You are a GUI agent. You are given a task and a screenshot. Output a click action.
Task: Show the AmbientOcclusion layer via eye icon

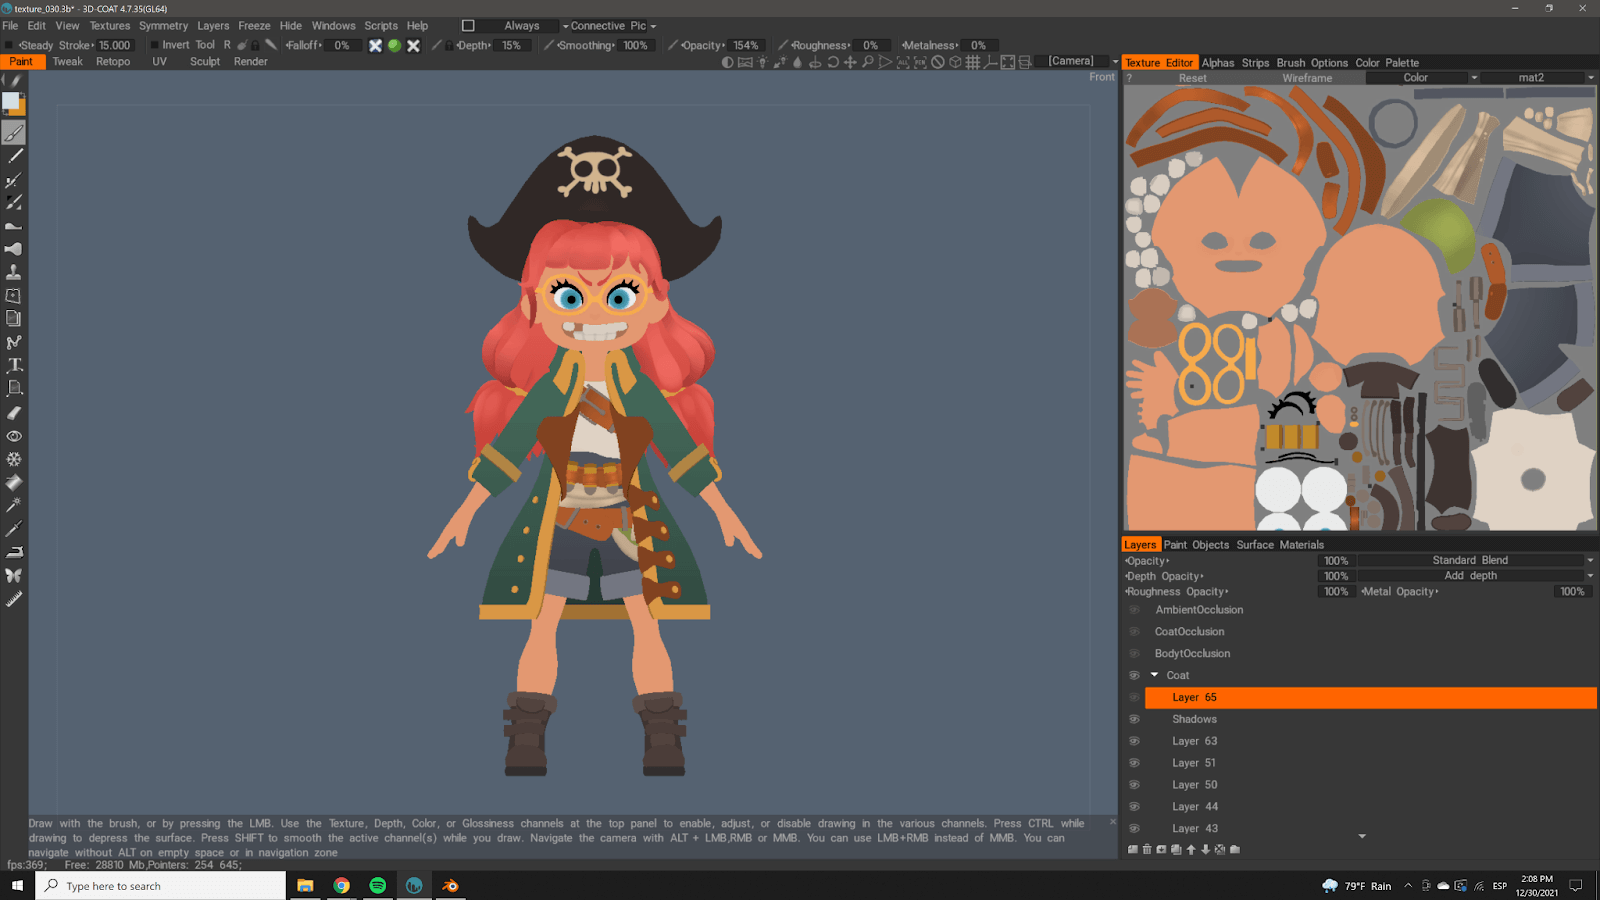point(1134,610)
